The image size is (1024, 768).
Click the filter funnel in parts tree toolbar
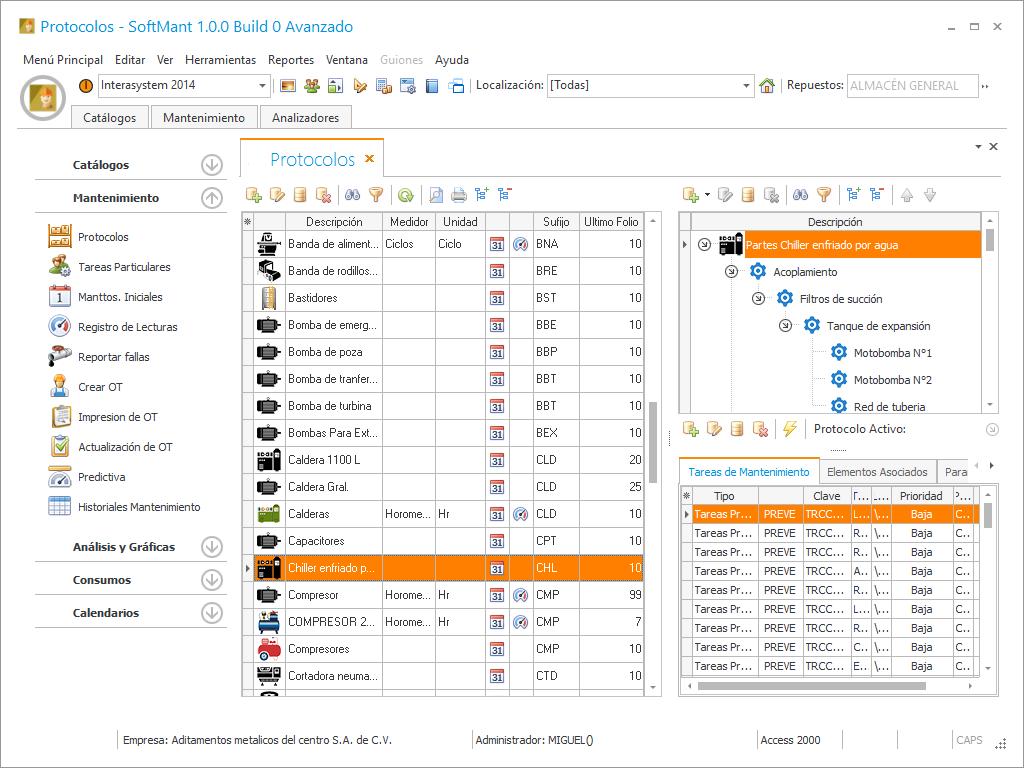pos(823,195)
